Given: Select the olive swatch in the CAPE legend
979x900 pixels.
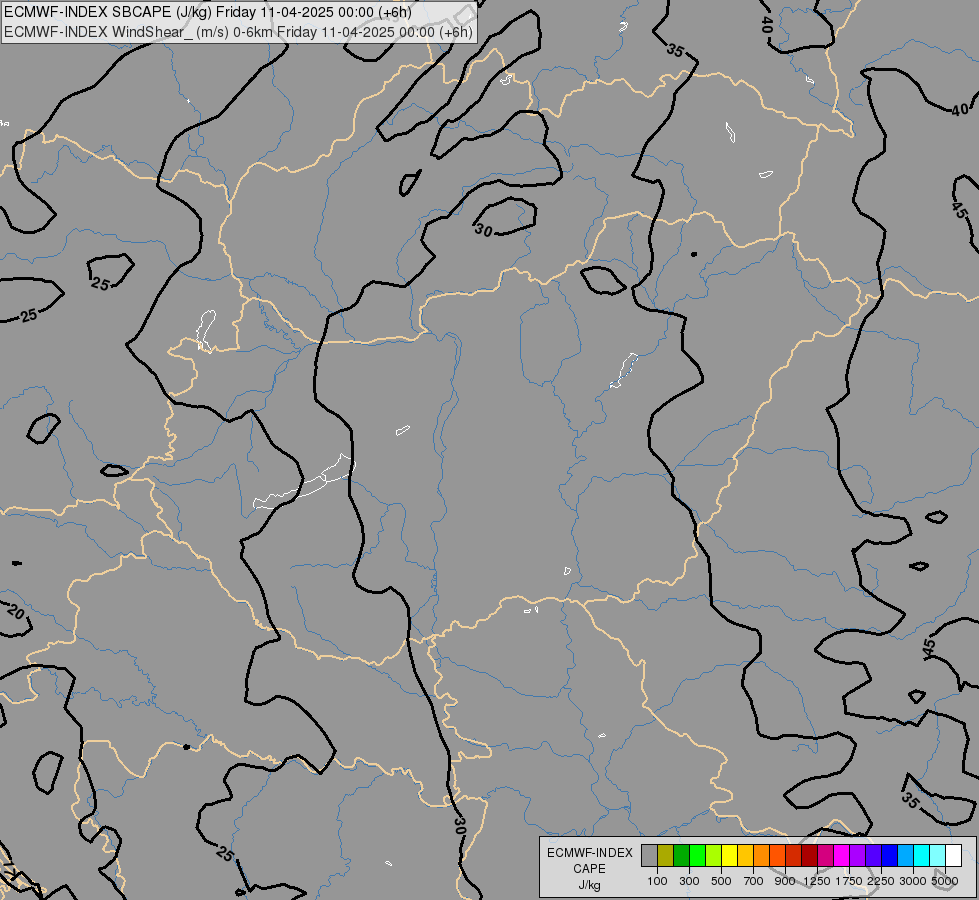Looking at the screenshot, I should click(x=666, y=855).
